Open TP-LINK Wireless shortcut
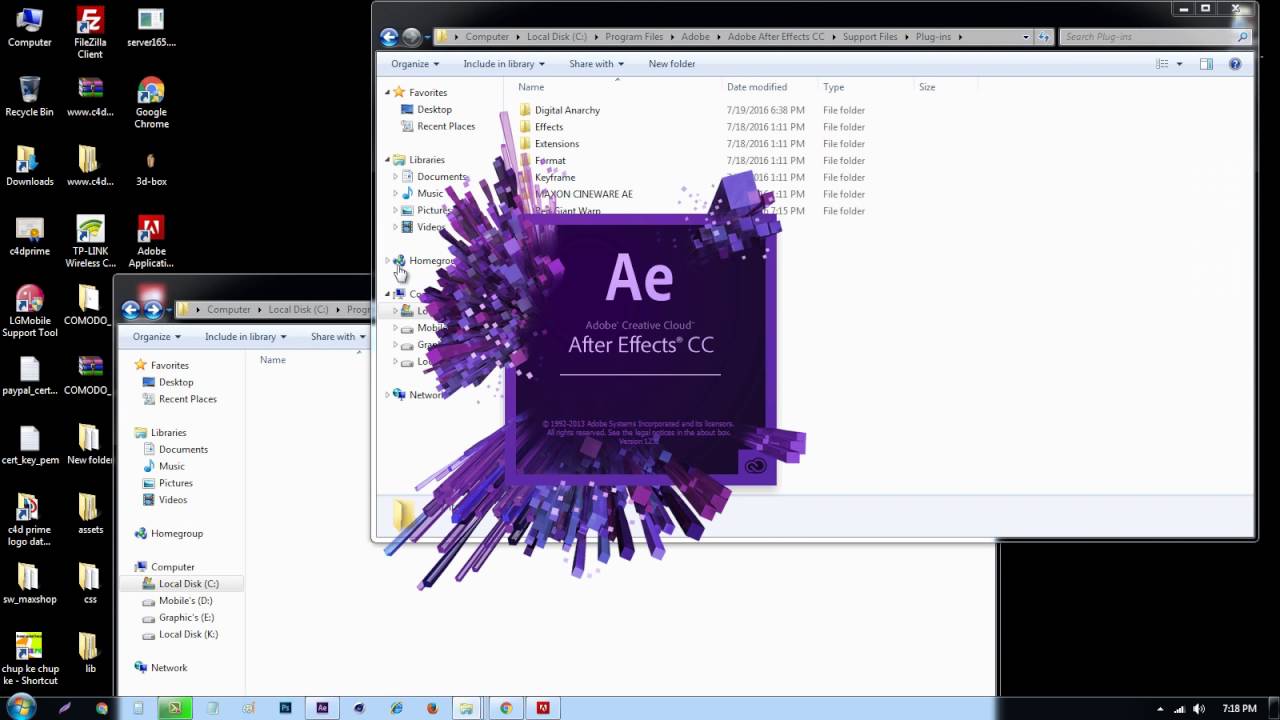 click(90, 242)
